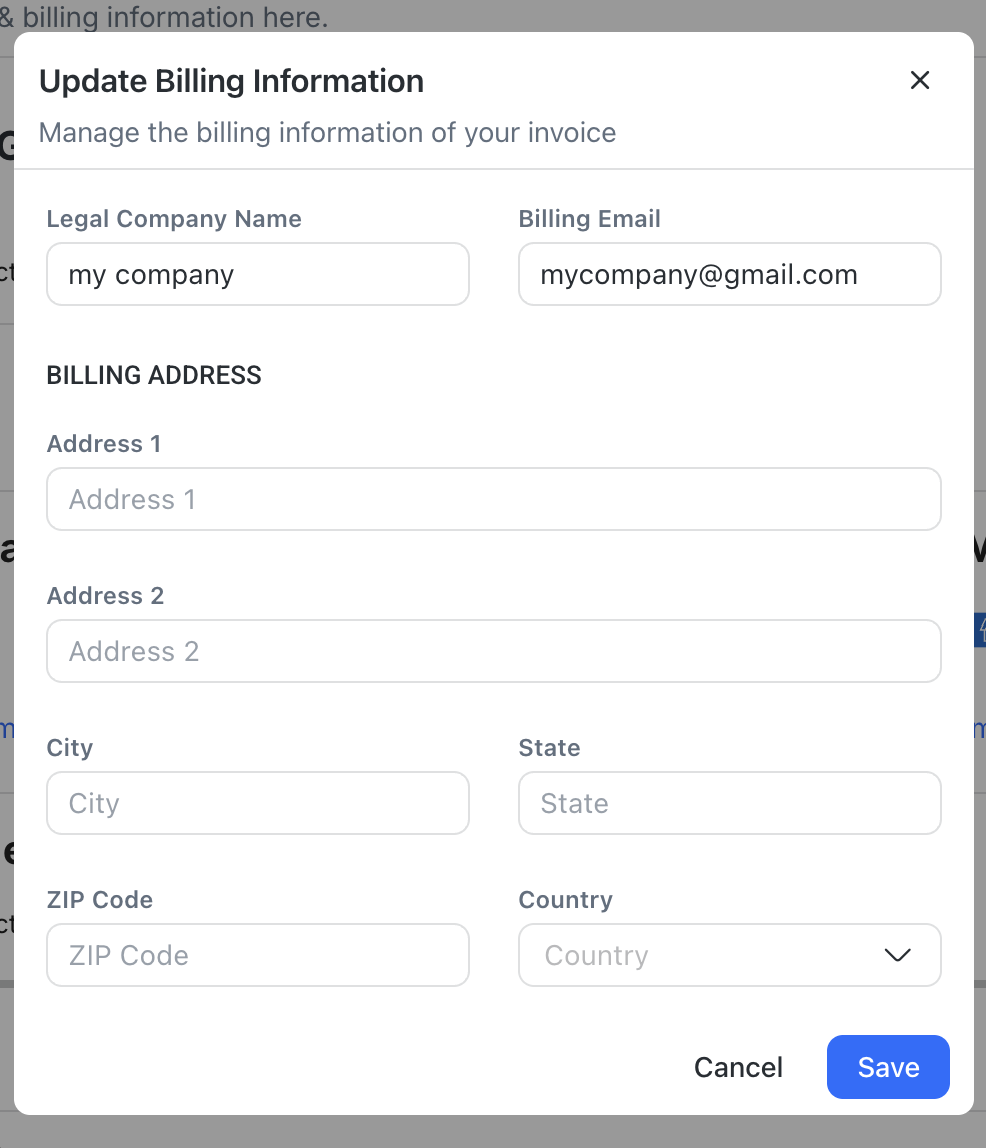The height and width of the screenshot is (1148, 986).
Task: Click the Billing Email label
Action: click(x=590, y=219)
